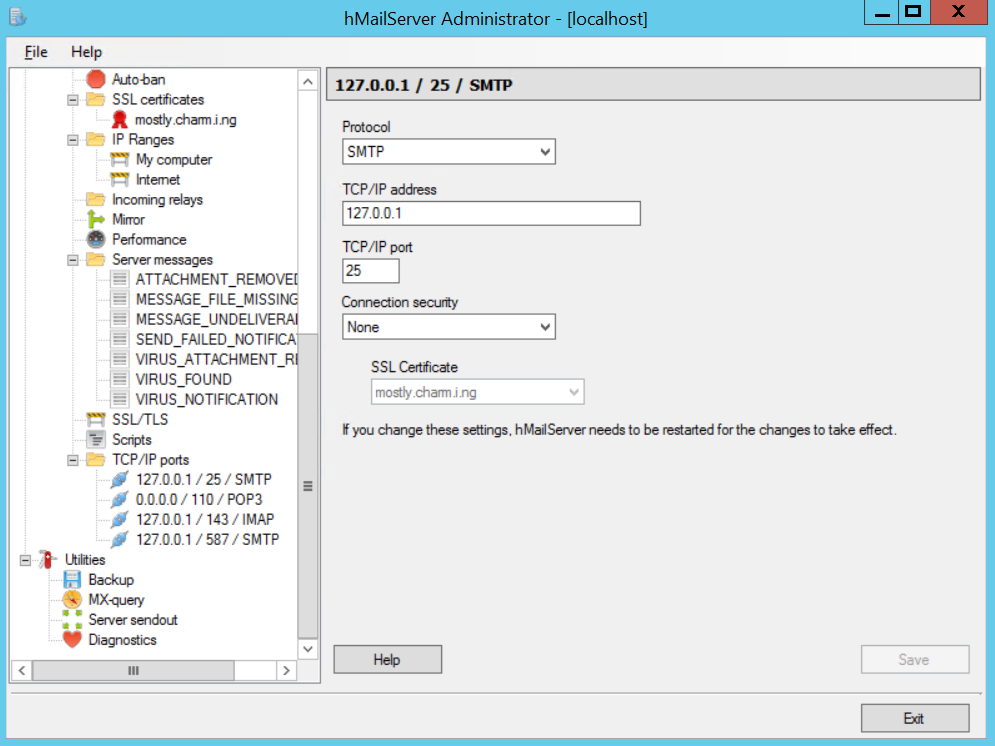995x746 pixels.
Task: Click the TCP/IP port input field
Action: pyautogui.click(x=371, y=271)
